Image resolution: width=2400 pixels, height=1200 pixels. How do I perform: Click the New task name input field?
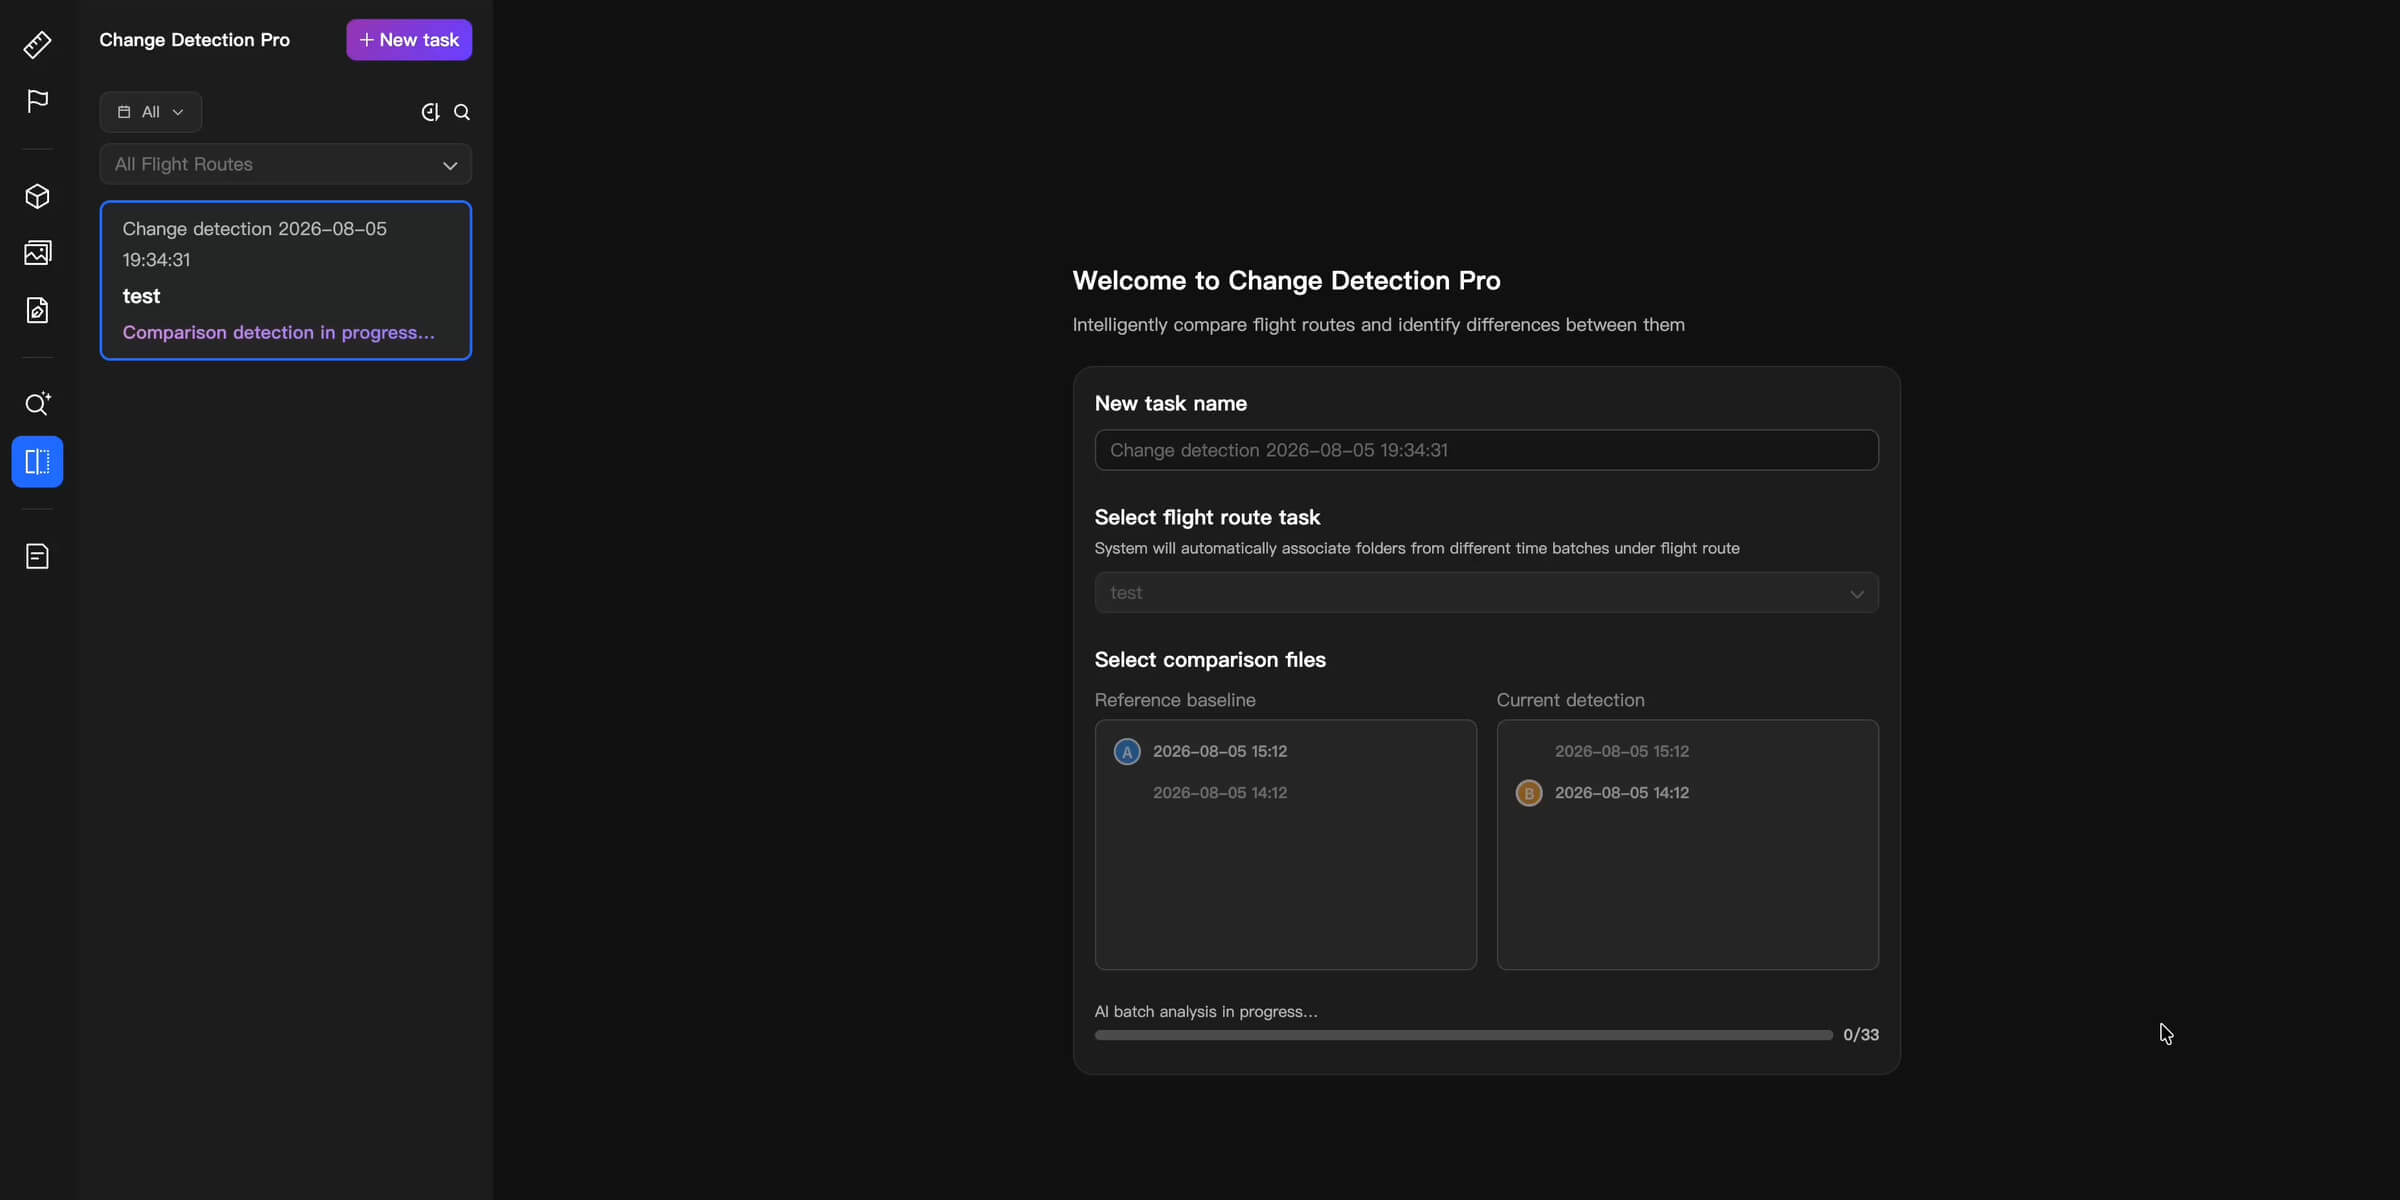pyautogui.click(x=1487, y=450)
